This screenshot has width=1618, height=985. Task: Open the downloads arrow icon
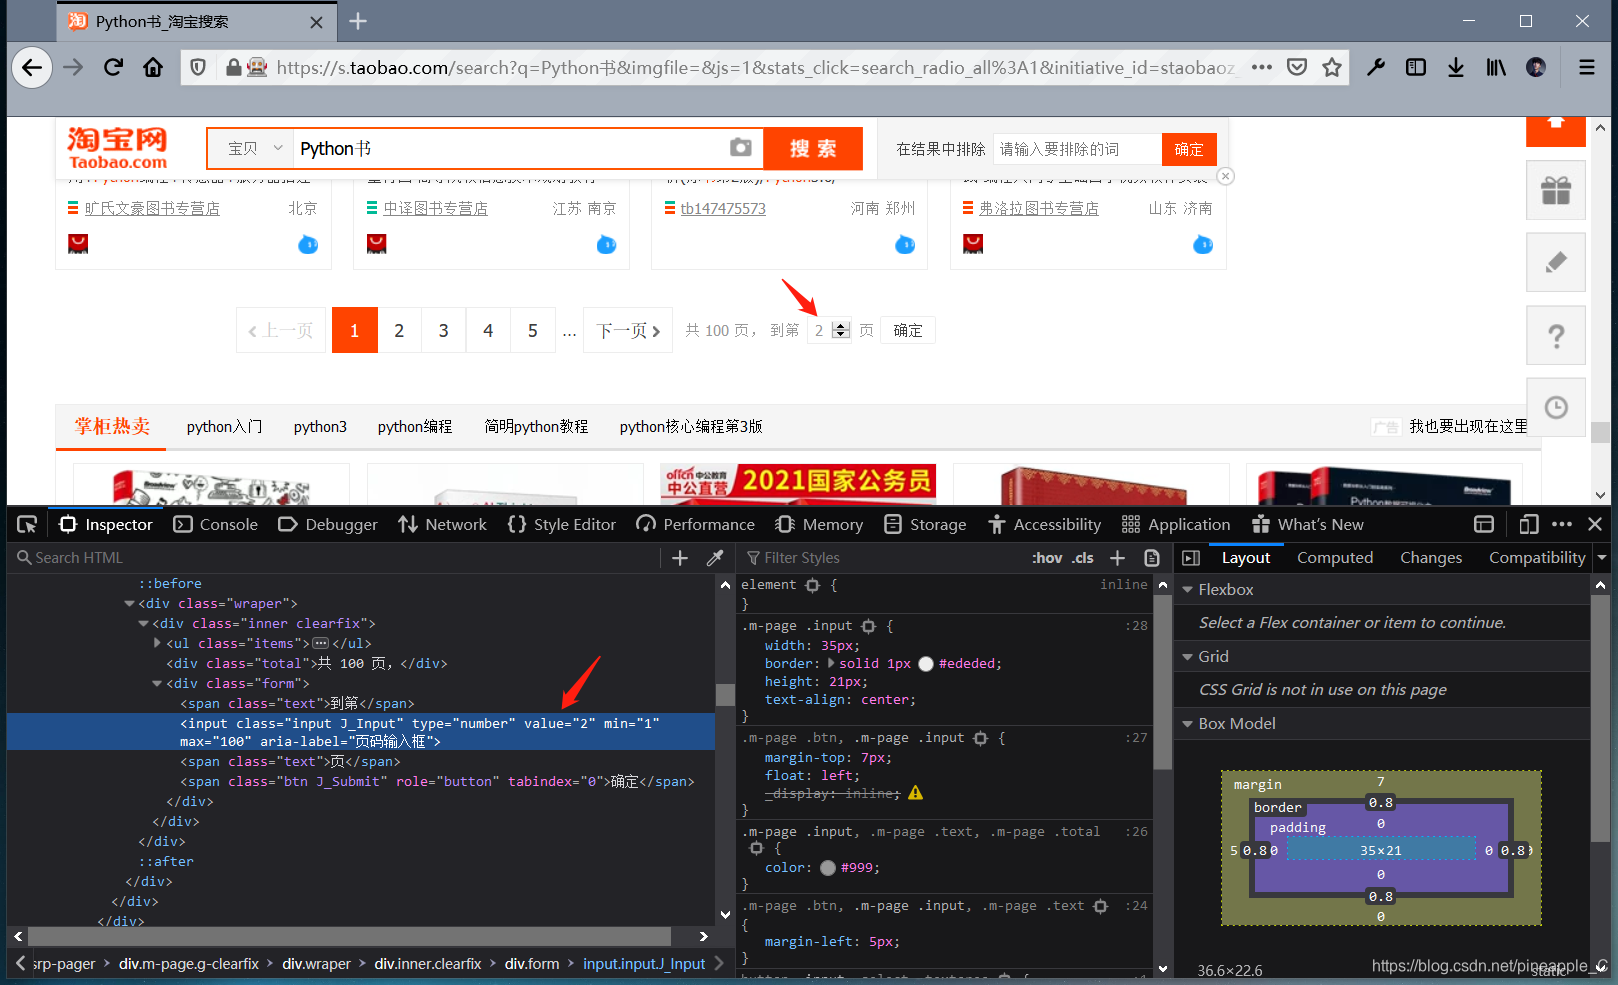(x=1456, y=67)
